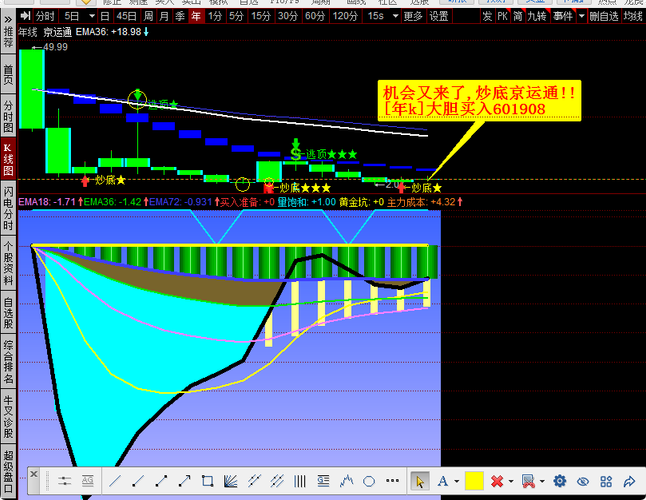Image resolution: width=646 pixels, height=500 pixels.
Task: Click the clear-all drawings eraser icon
Action: point(528,481)
